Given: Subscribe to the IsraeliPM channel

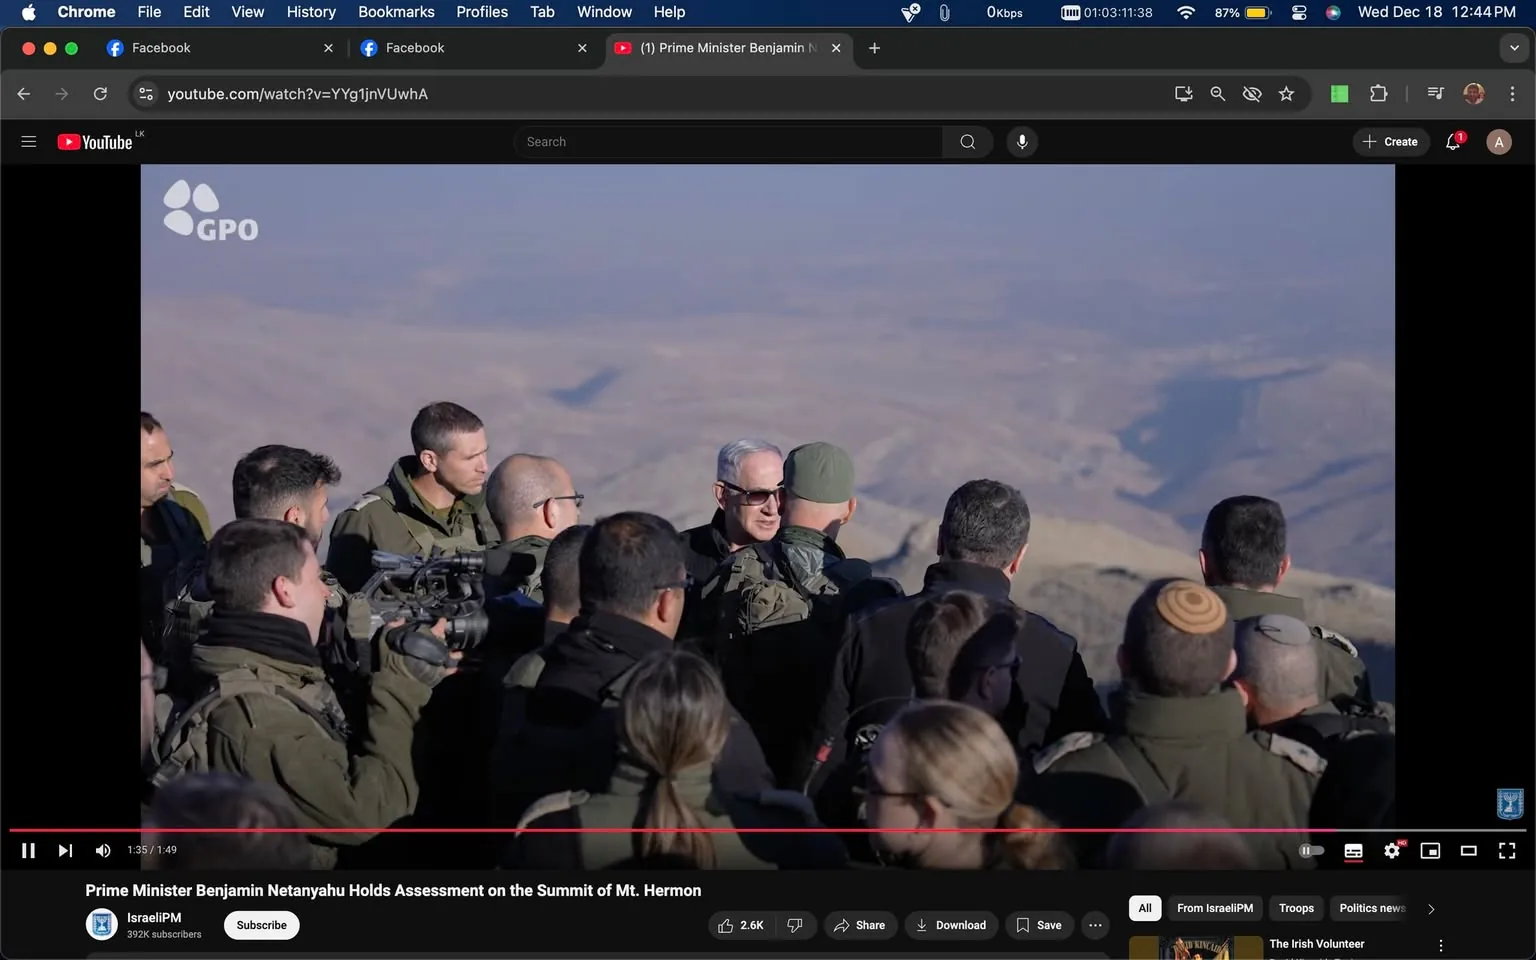Looking at the screenshot, I should click(x=260, y=925).
